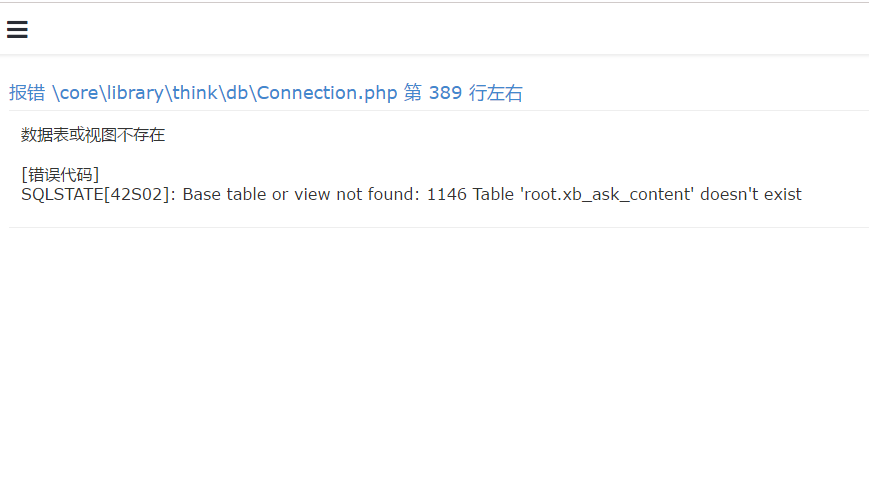Click the "doesn't exist" text

(751, 195)
